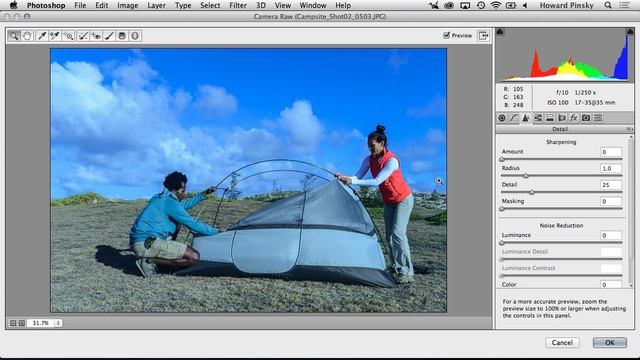640x360 pixels.
Task: Click the Noise Reduction Luminance slider handle
Action: point(502,243)
